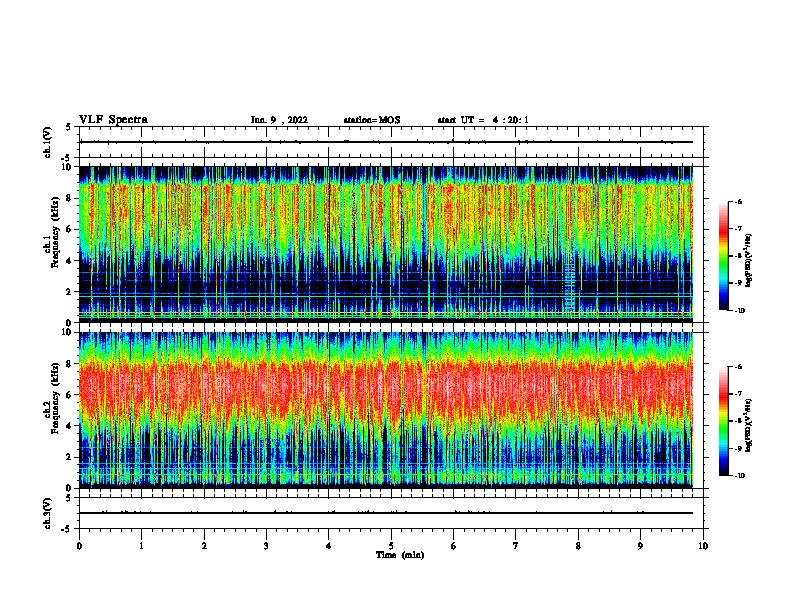792x612 pixels.
Task: Select the date text "Jan. 9 , 2022"
Action: point(279,120)
